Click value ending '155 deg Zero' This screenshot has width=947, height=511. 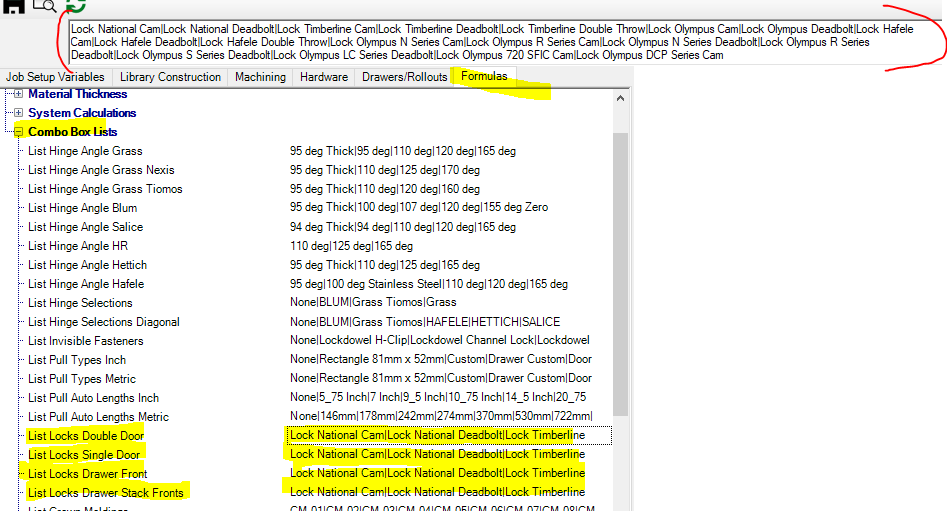(419, 207)
